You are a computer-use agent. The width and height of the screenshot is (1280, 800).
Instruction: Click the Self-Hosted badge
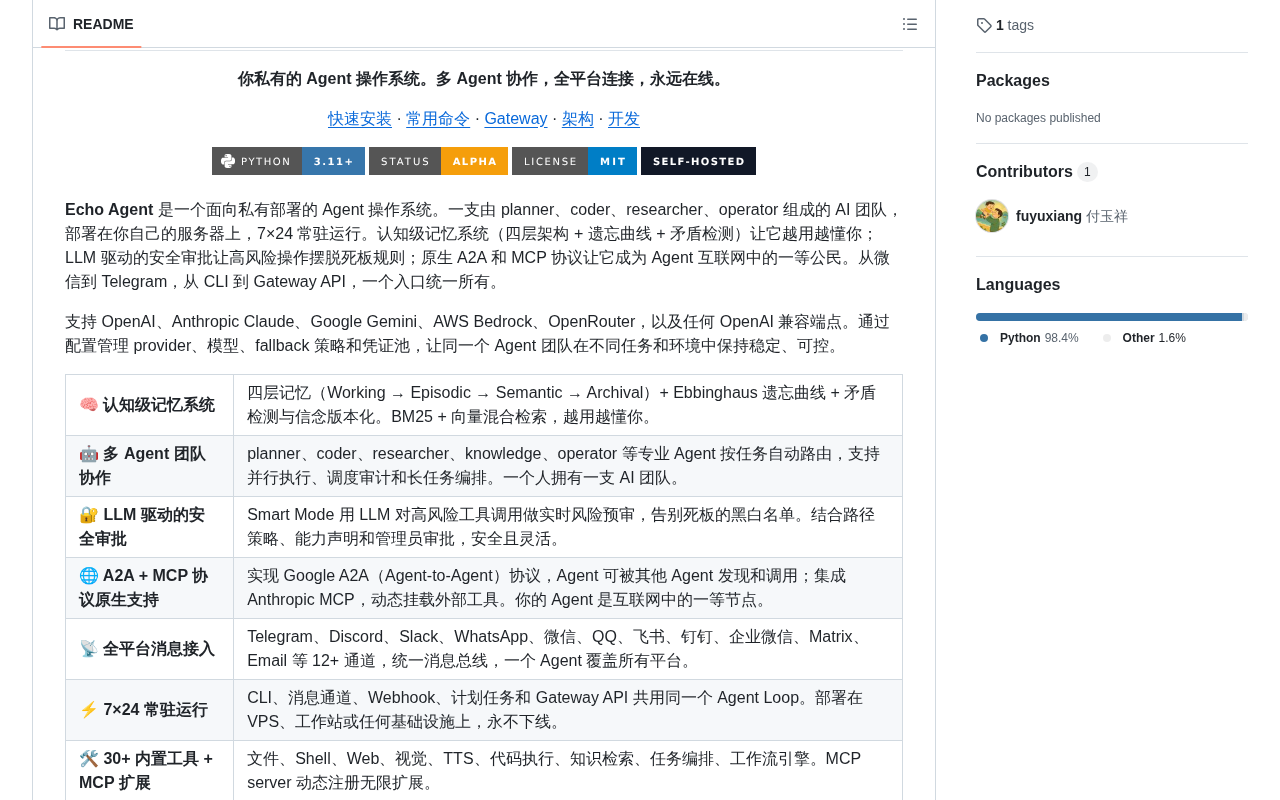[x=698, y=161]
